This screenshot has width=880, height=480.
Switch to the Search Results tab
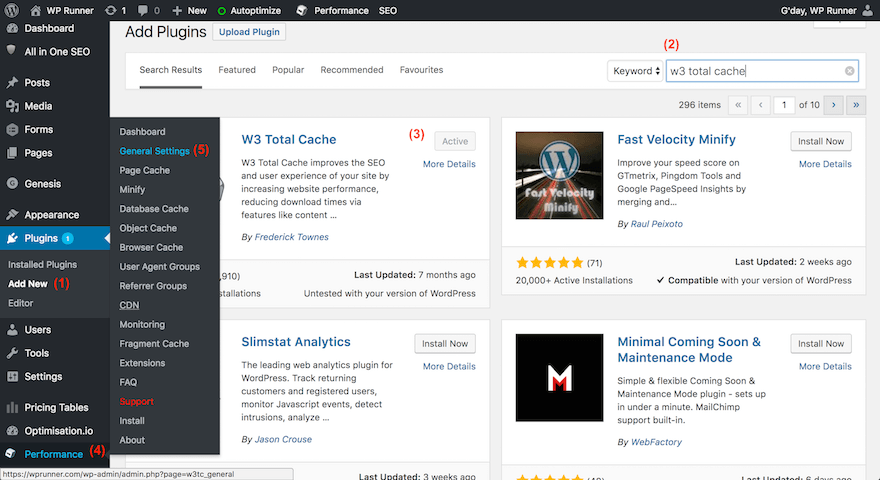click(171, 70)
